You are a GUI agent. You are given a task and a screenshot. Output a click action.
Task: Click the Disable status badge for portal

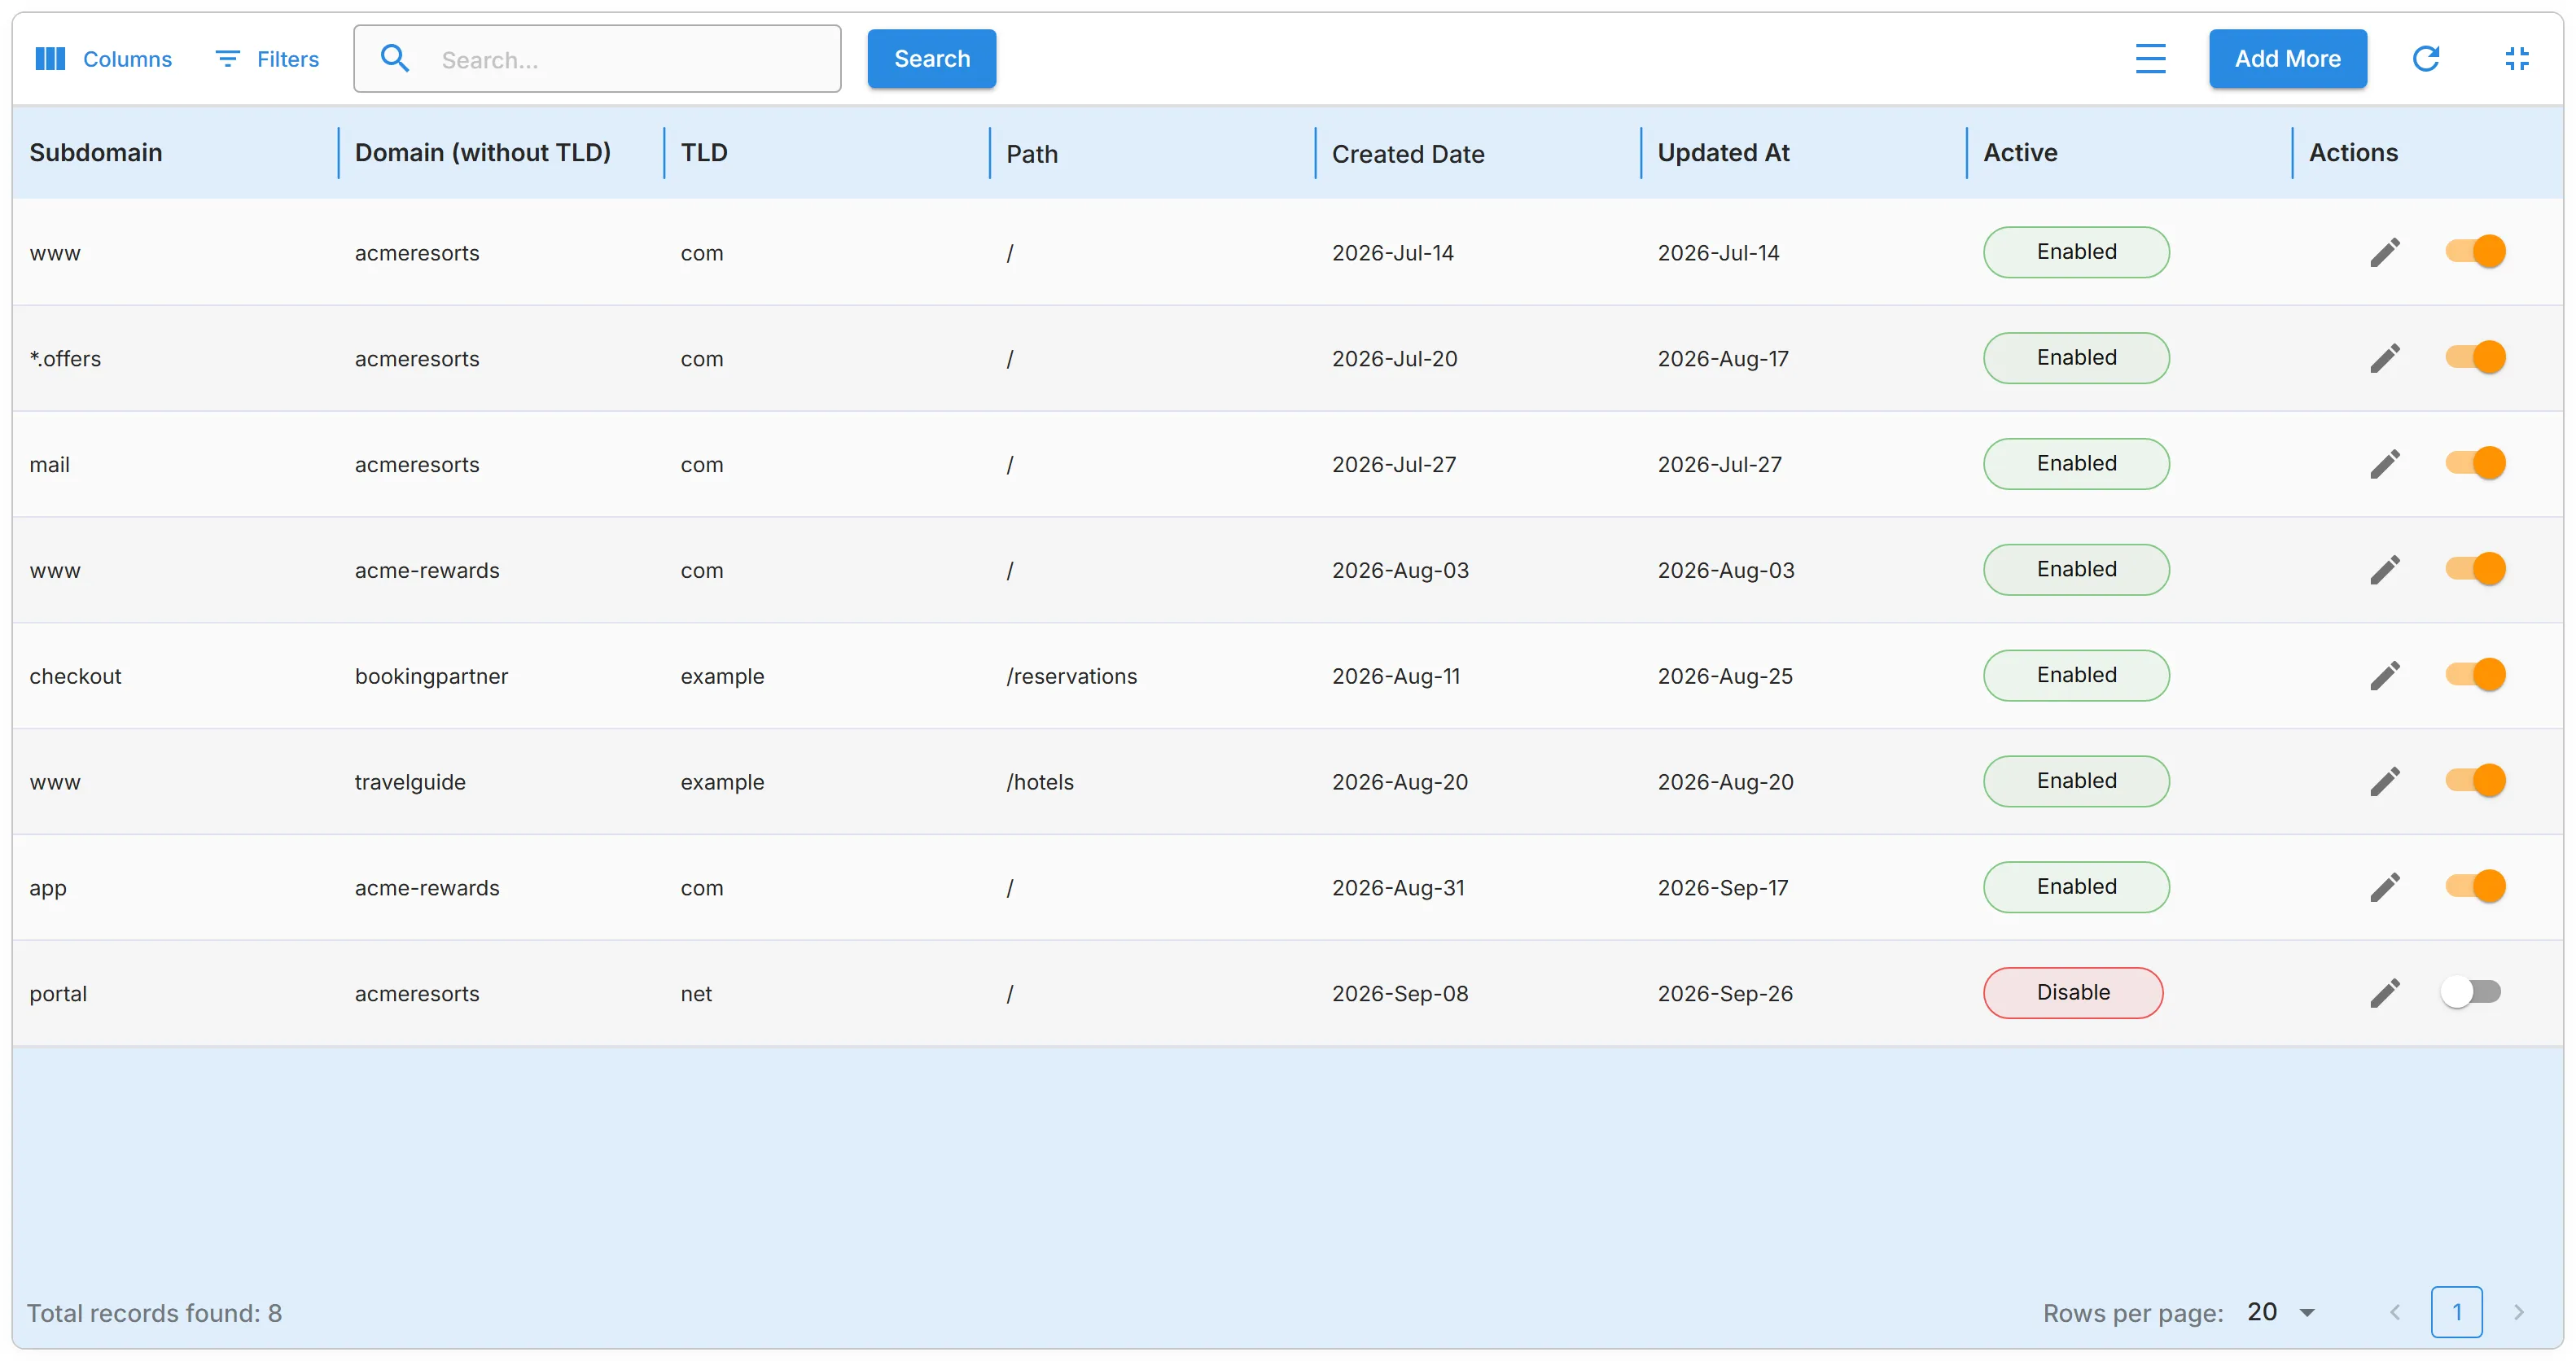[x=2073, y=992]
